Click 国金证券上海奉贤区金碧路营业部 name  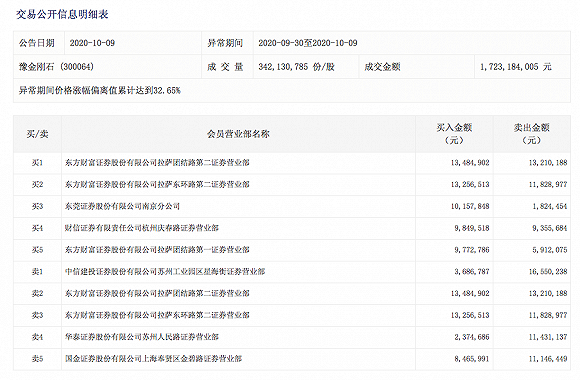point(154,359)
